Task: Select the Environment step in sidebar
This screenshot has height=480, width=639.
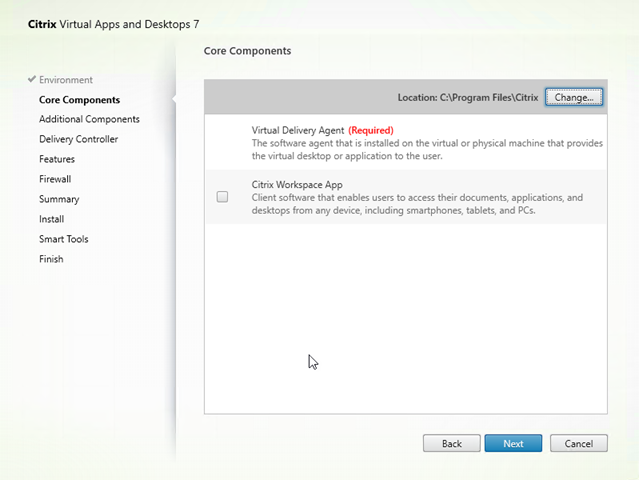Action: pyautogui.click(x=66, y=80)
